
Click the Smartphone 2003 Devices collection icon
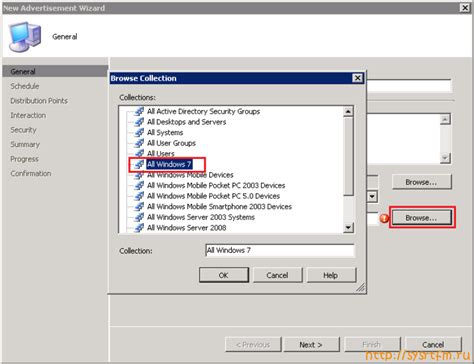[139, 207]
